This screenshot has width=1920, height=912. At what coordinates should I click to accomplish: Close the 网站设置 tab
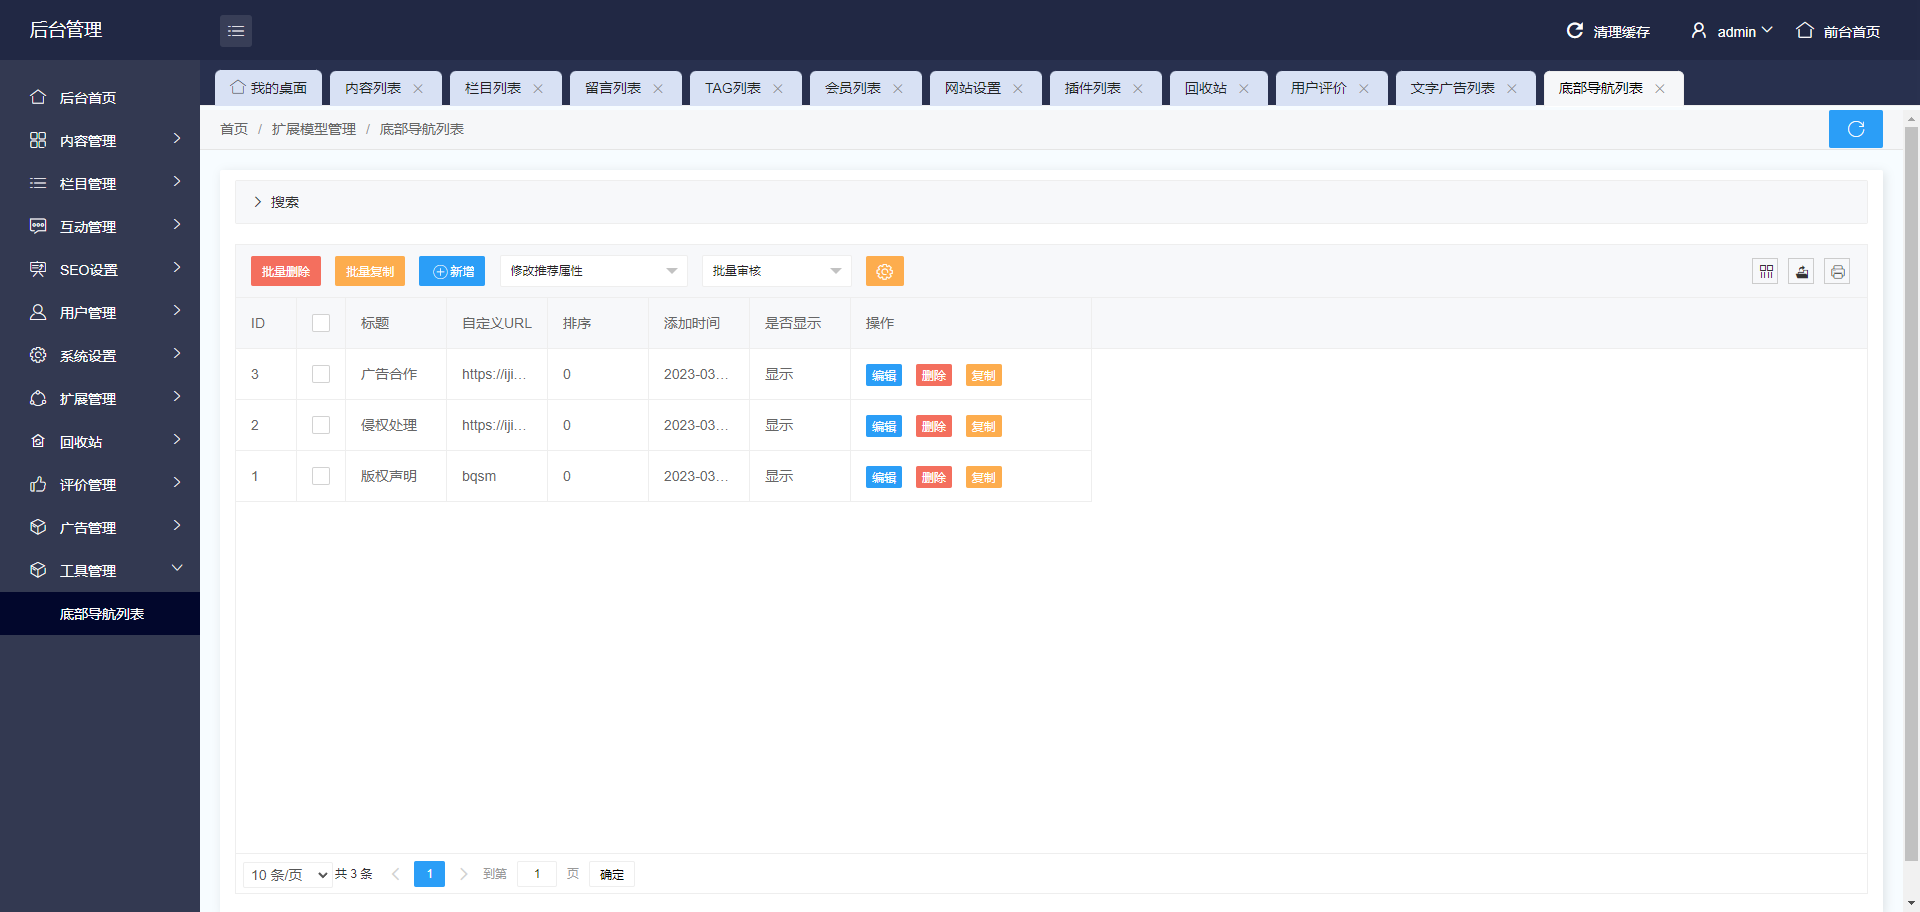pyautogui.click(x=1018, y=89)
